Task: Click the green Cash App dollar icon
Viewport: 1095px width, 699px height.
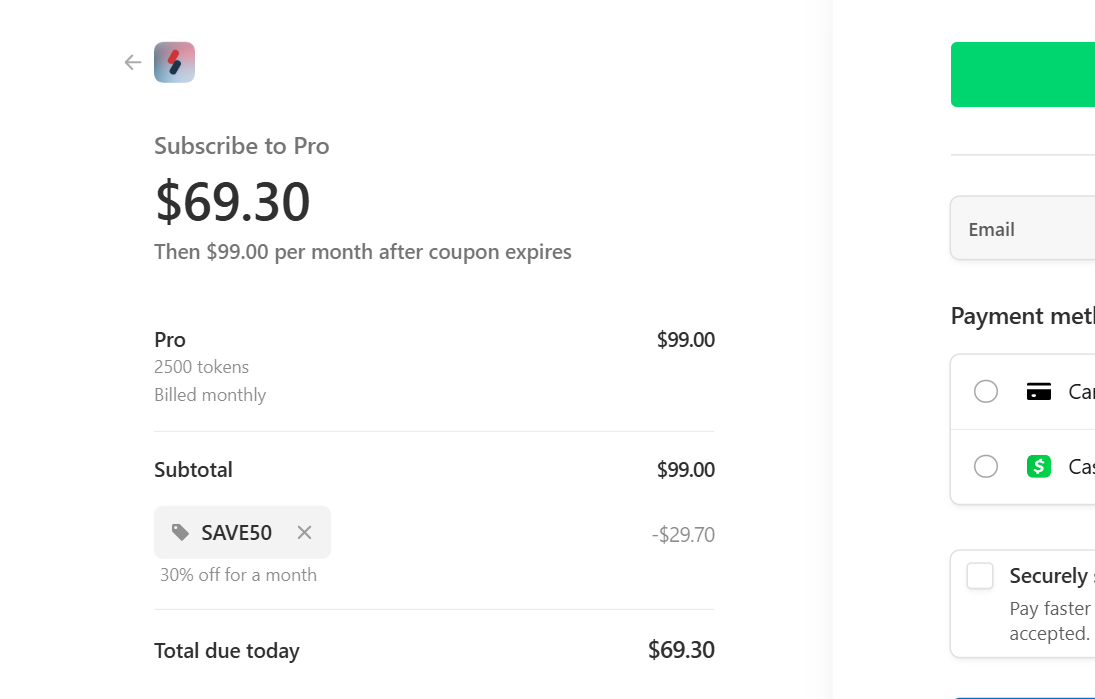Action: pyautogui.click(x=1039, y=466)
